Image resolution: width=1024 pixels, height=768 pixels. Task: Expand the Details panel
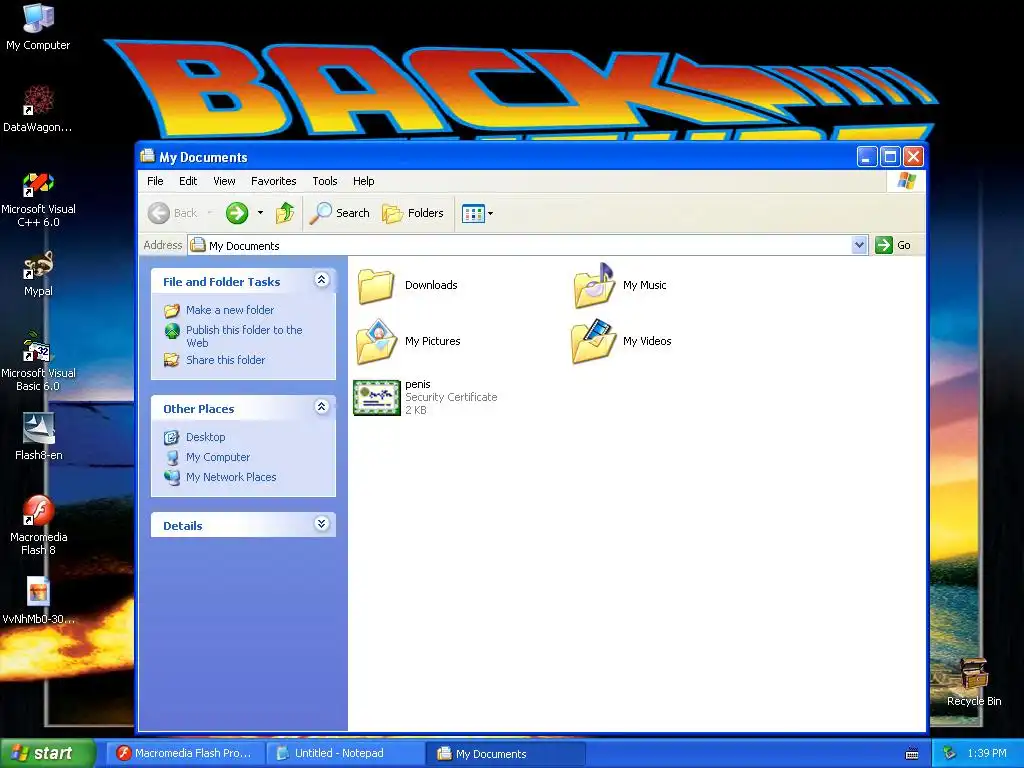pyautogui.click(x=321, y=524)
